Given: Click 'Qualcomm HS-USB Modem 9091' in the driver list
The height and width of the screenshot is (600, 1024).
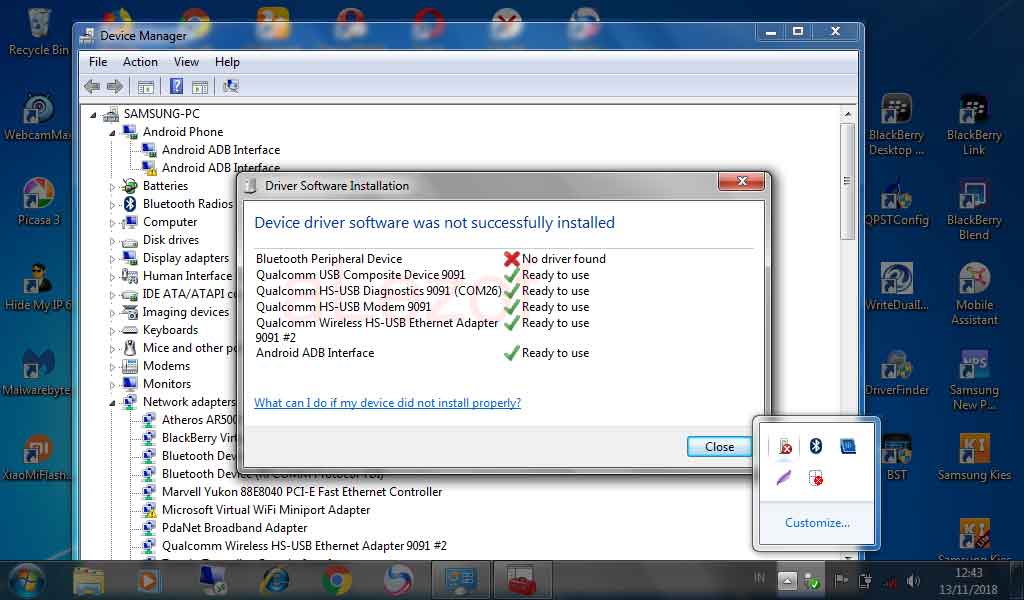Looking at the screenshot, I should click(344, 307).
